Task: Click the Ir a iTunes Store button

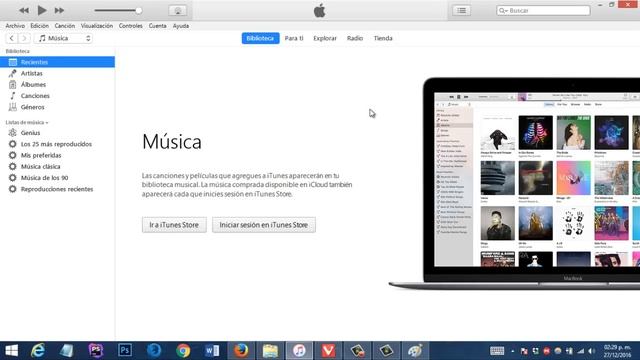Action: [174, 225]
